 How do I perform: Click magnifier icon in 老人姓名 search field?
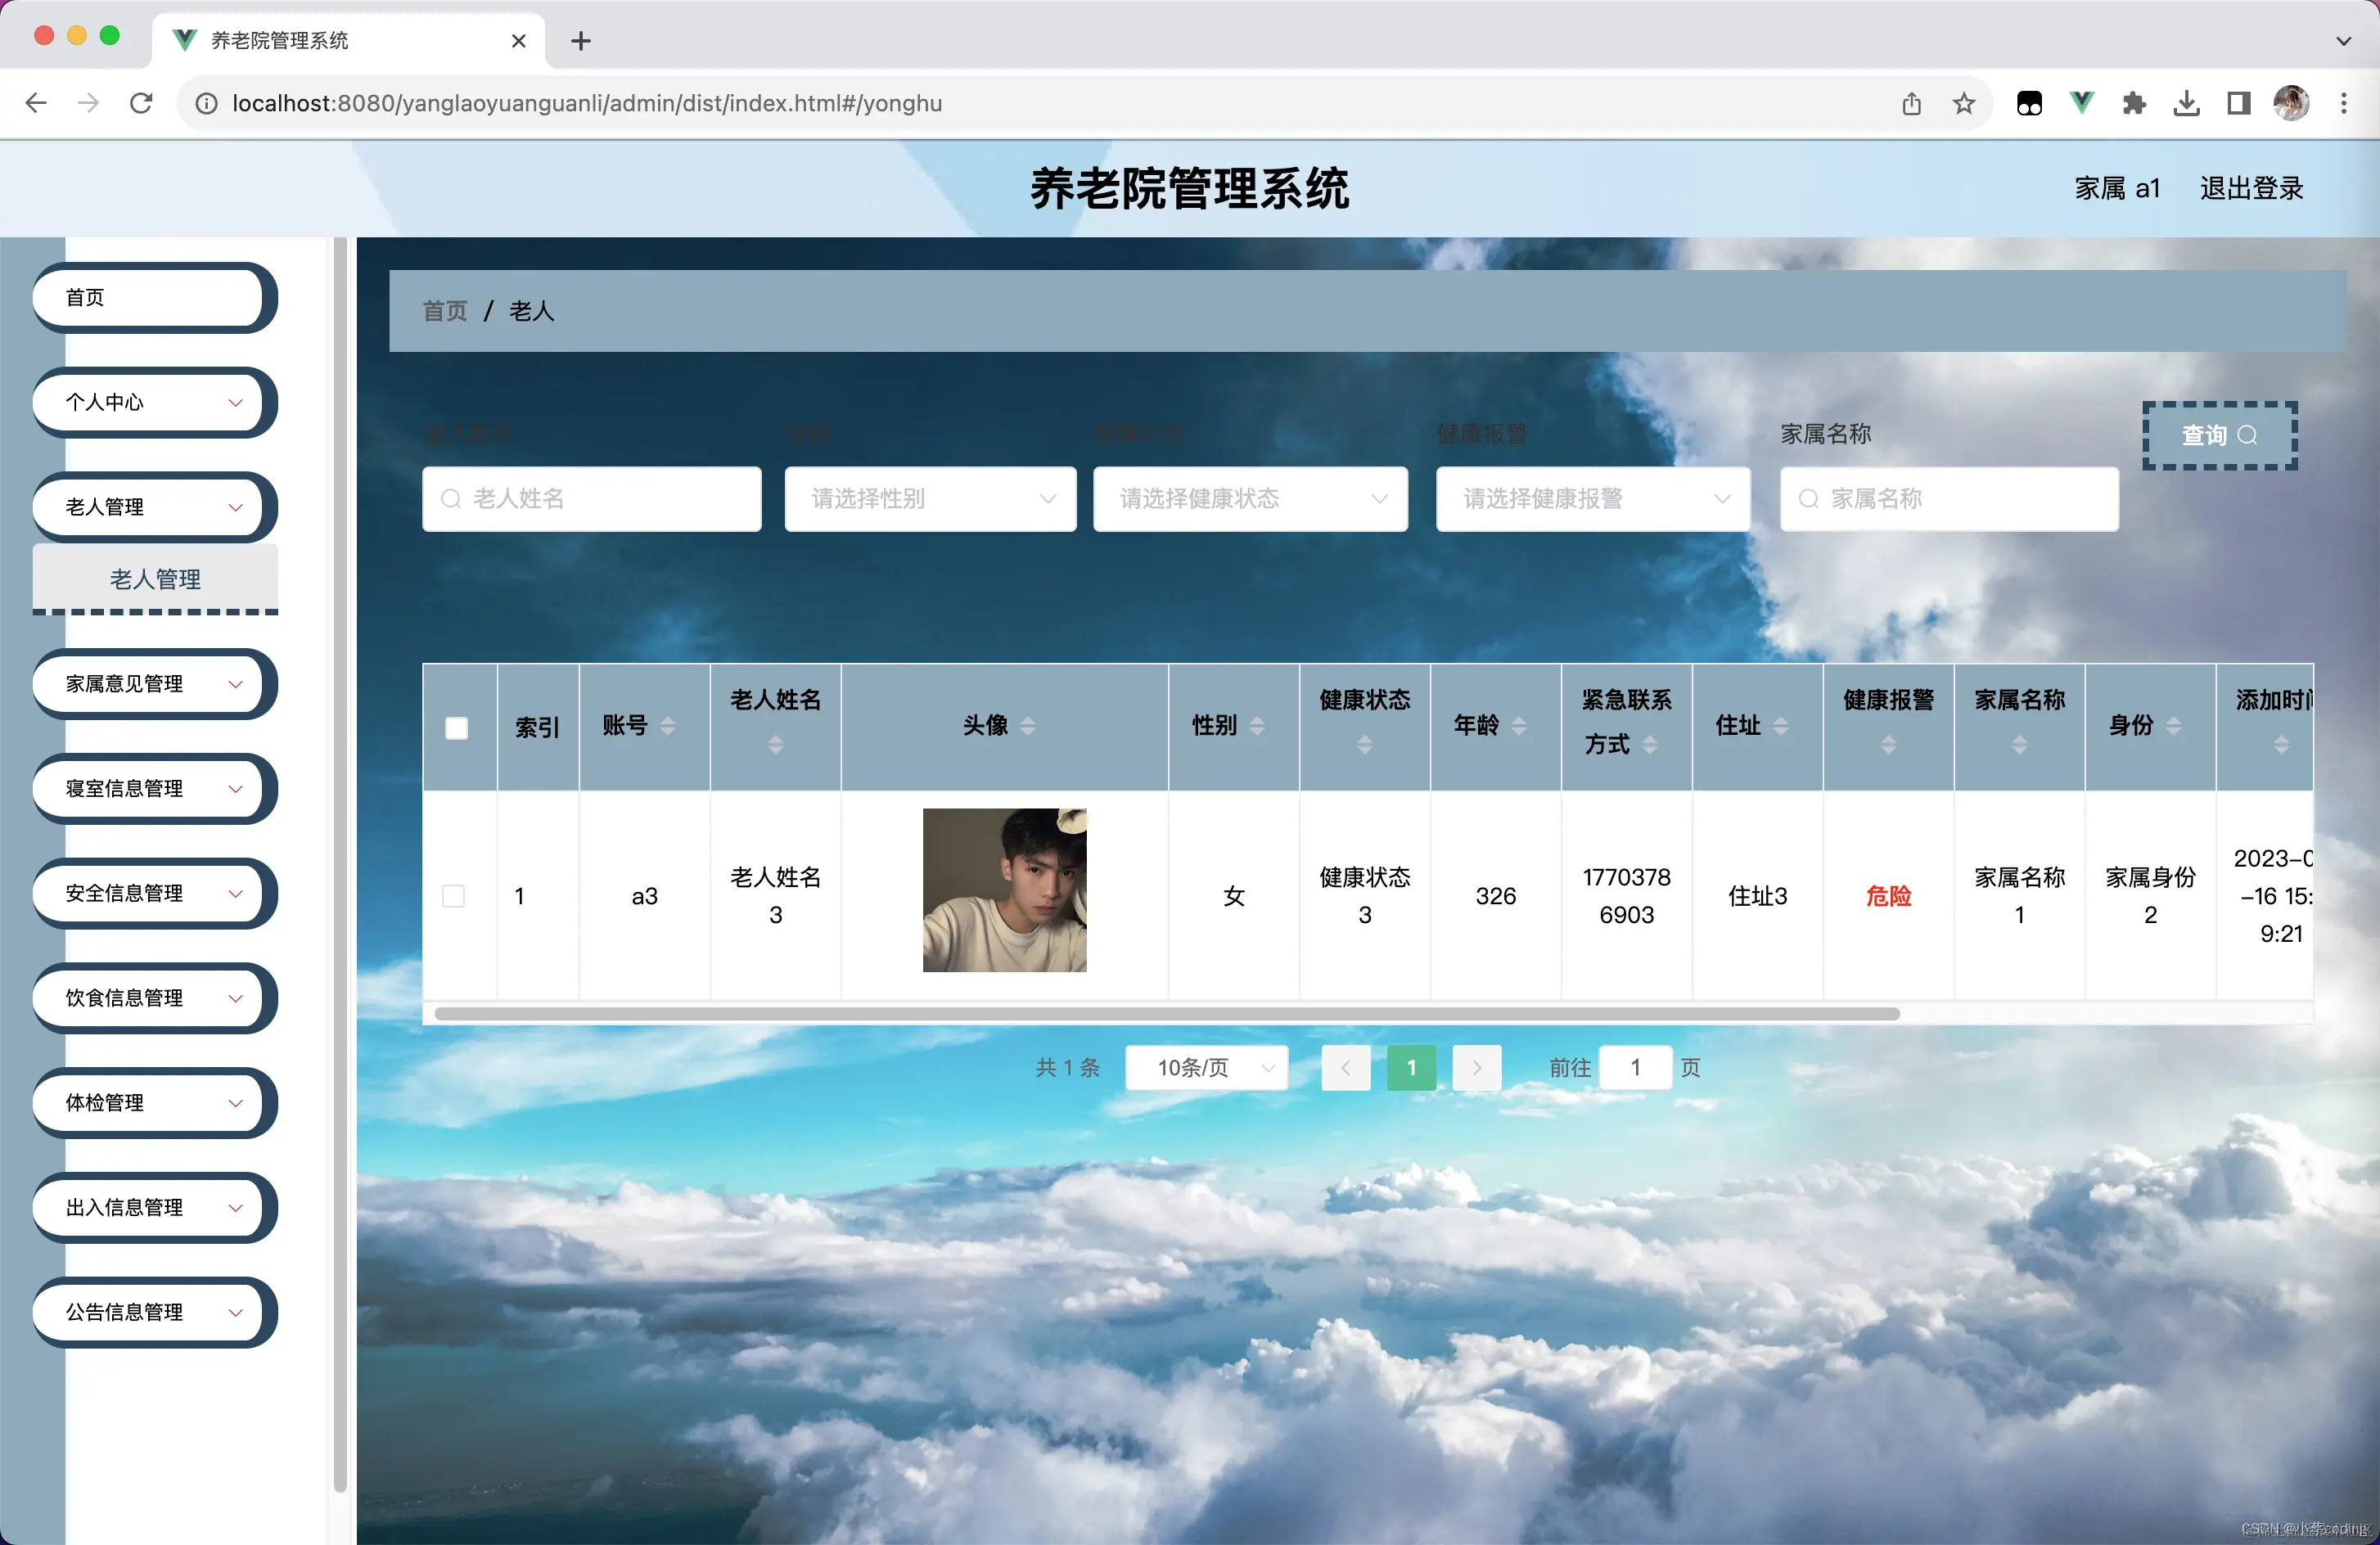(x=452, y=499)
